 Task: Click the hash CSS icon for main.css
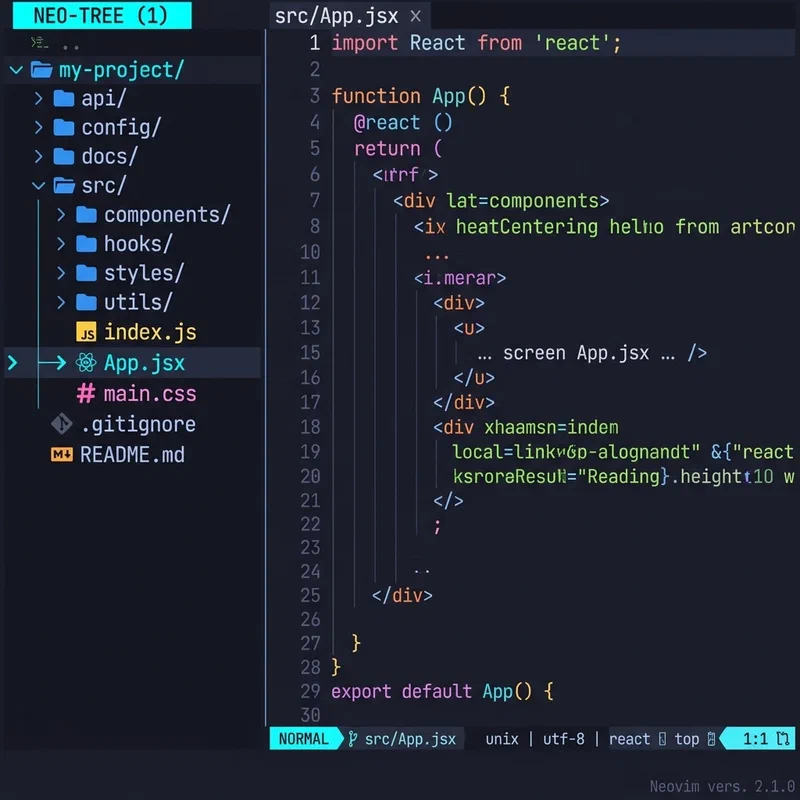[x=86, y=394]
